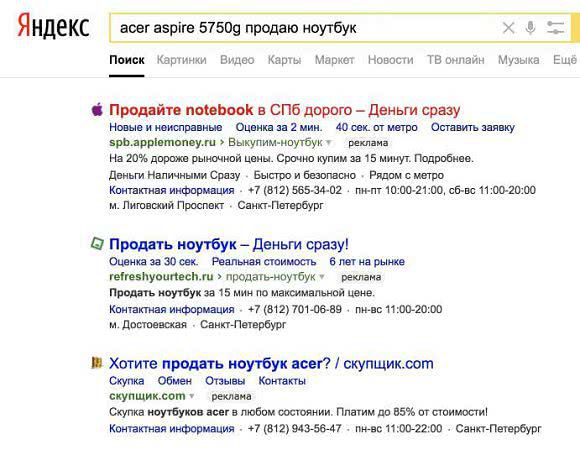580x450 pixels.
Task: Click hours 'пн-вс 11:00-22:00'
Action: coord(399,429)
